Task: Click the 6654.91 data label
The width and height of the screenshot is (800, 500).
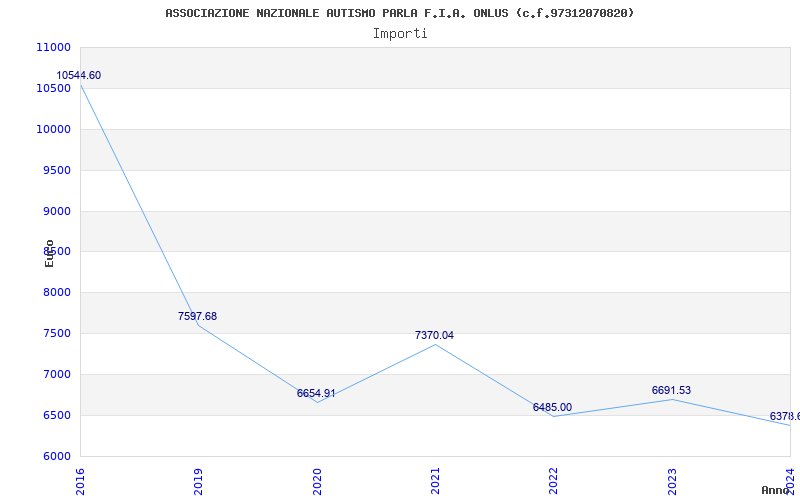Action: (316, 393)
